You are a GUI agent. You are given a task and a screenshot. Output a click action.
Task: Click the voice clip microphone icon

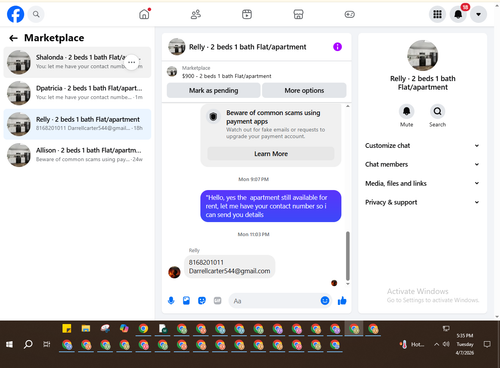point(171,301)
